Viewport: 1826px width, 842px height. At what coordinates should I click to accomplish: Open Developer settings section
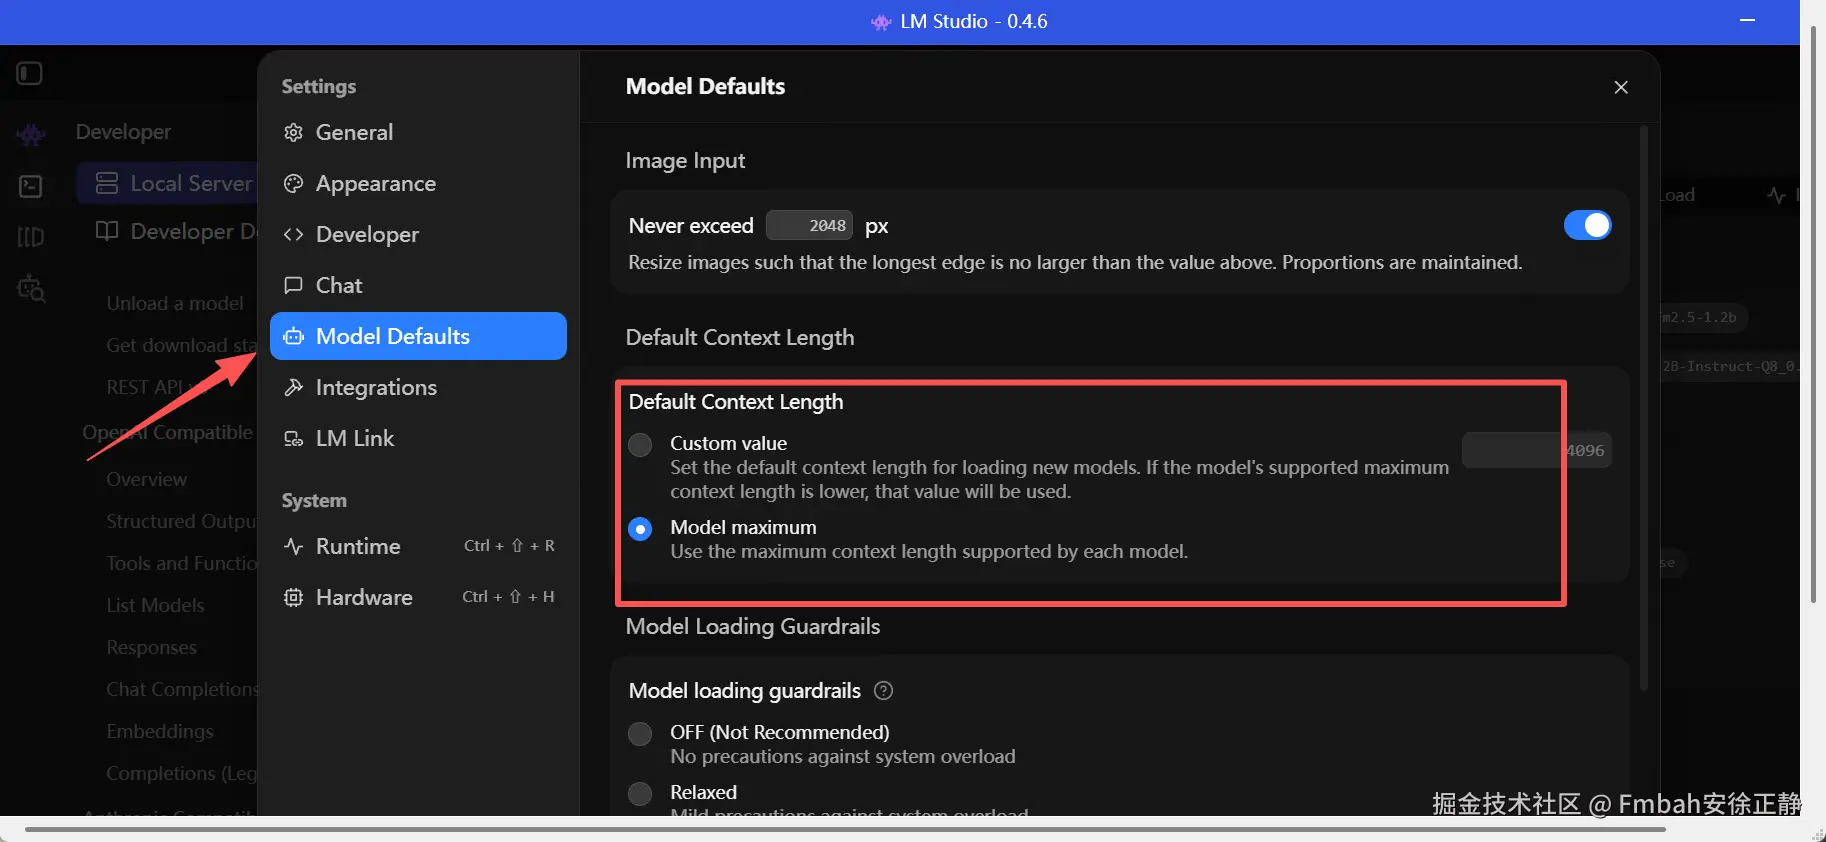click(x=418, y=234)
